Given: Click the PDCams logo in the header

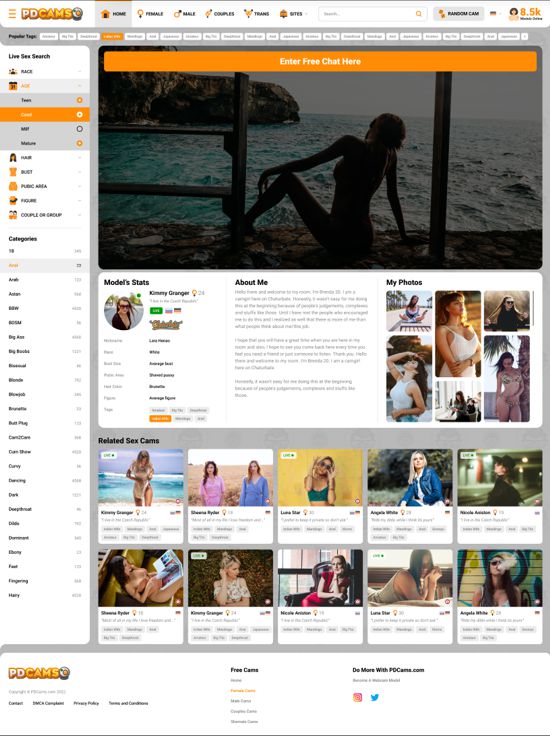Looking at the screenshot, I should [52, 14].
